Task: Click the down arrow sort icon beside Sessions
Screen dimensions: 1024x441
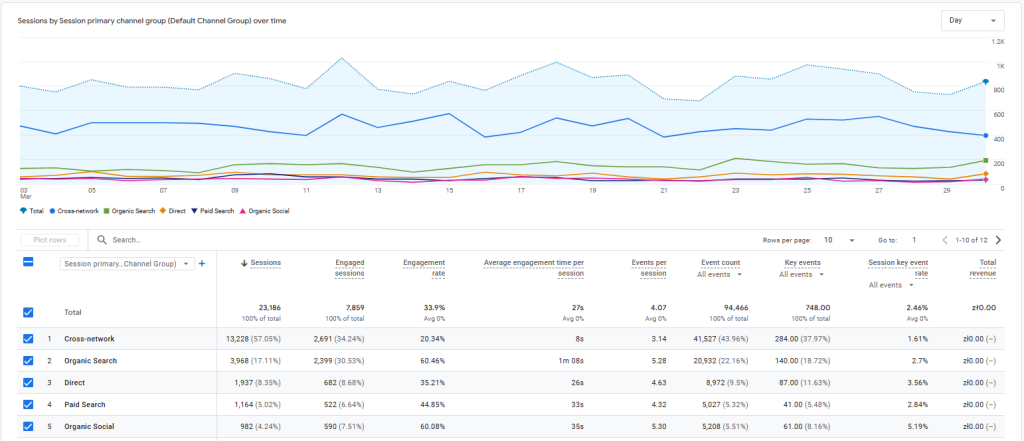Action: click(245, 263)
